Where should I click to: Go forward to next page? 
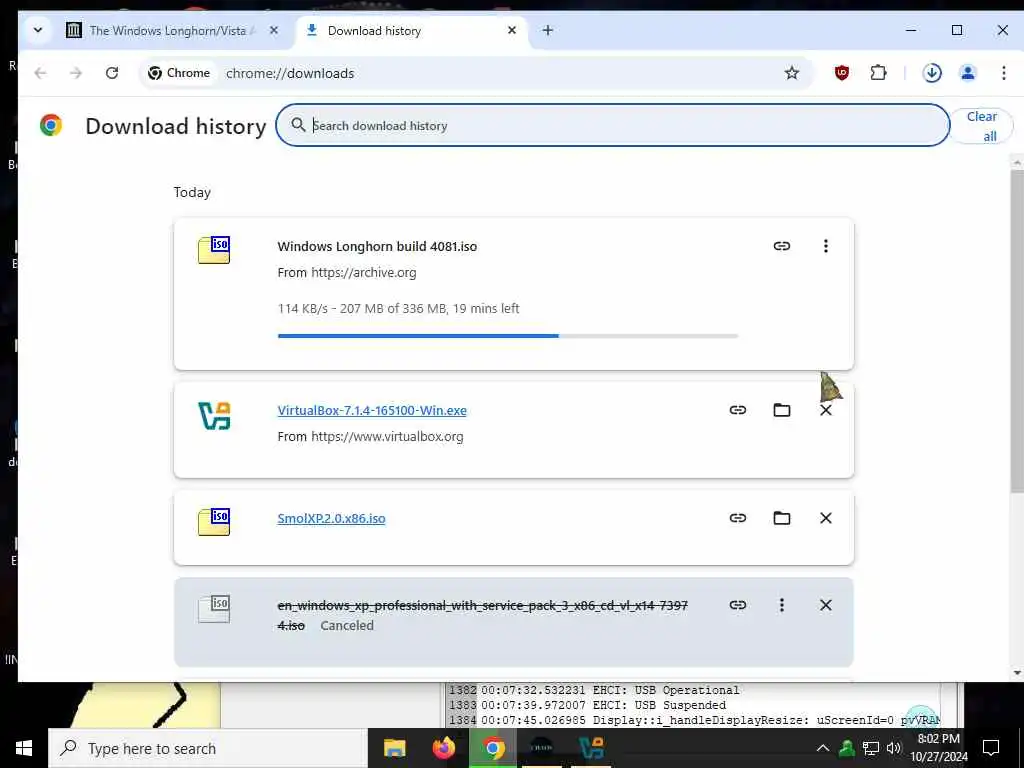tap(76, 73)
